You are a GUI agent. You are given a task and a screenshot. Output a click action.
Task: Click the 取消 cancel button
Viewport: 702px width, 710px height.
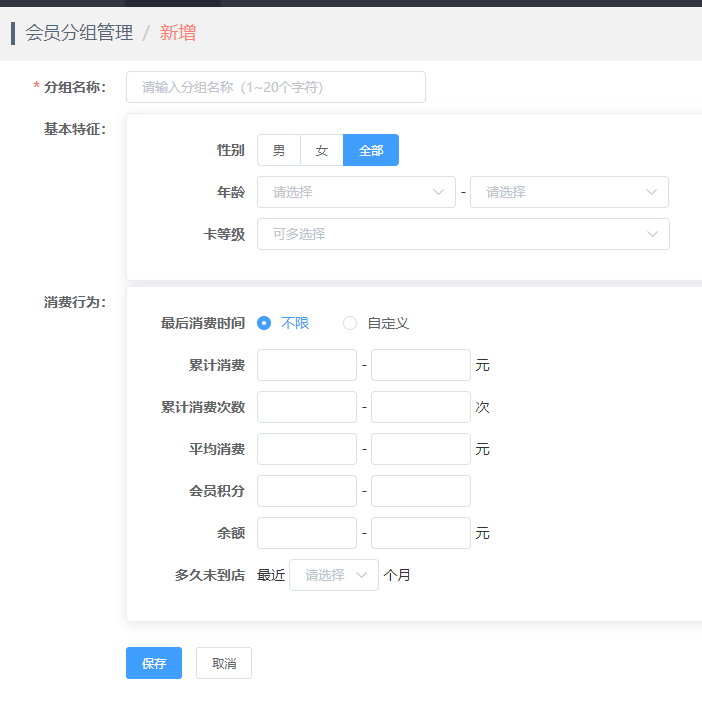pos(224,663)
